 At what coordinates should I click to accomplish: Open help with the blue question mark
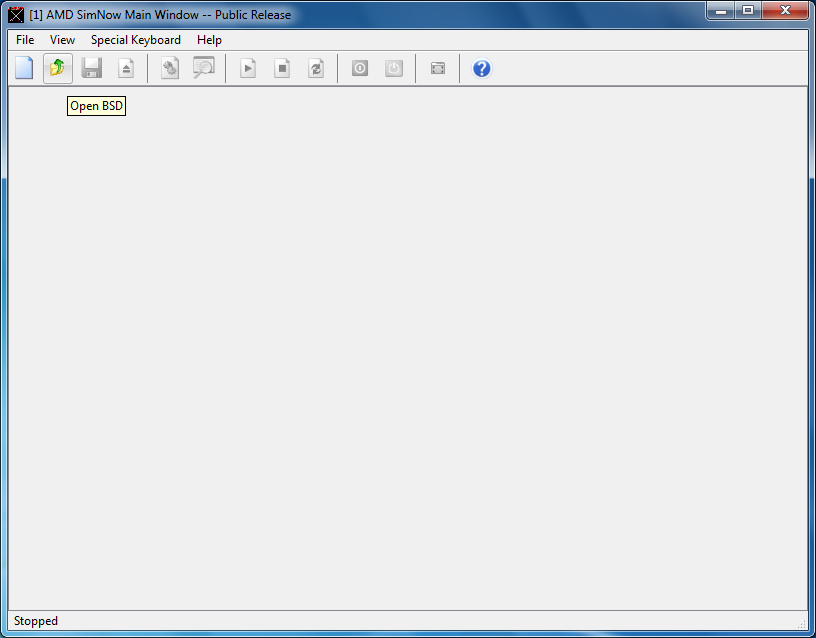point(482,68)
